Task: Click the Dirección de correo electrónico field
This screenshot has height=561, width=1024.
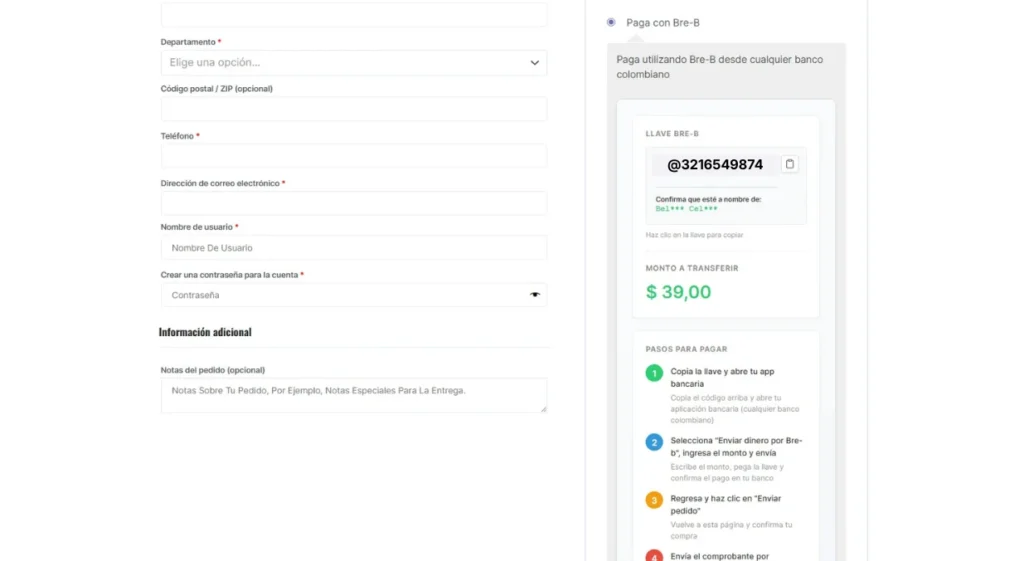Action: [354, 203]
